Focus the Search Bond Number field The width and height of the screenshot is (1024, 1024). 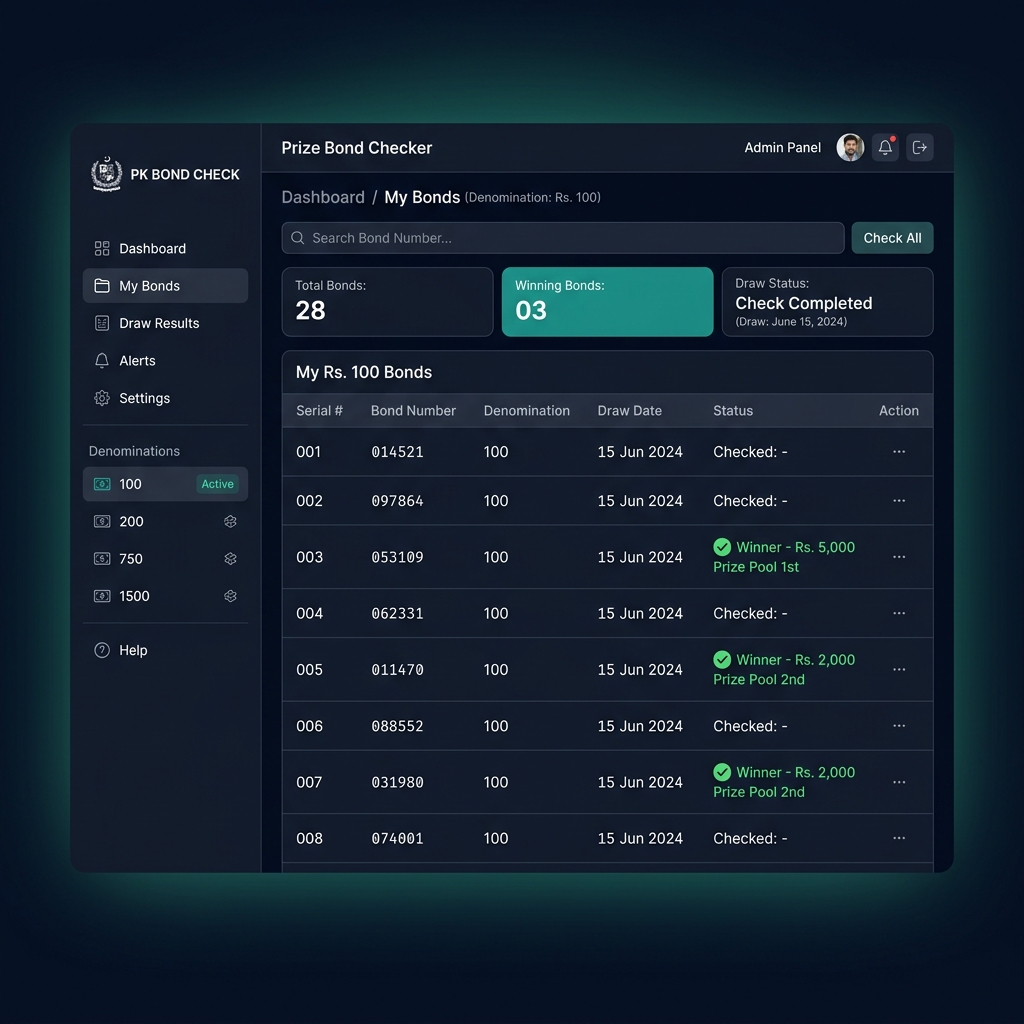pyautogui.click(x=563, y=238)
